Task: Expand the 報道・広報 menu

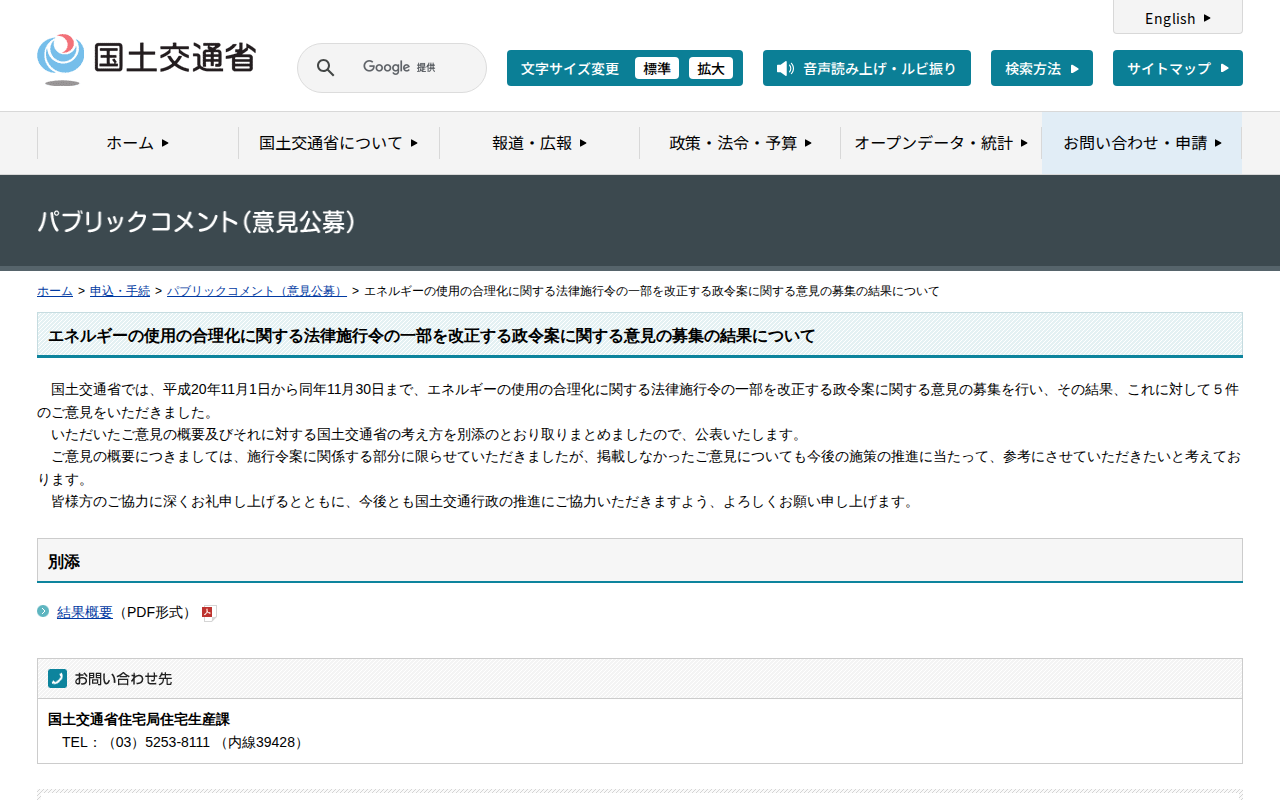Action: (539, 143)
